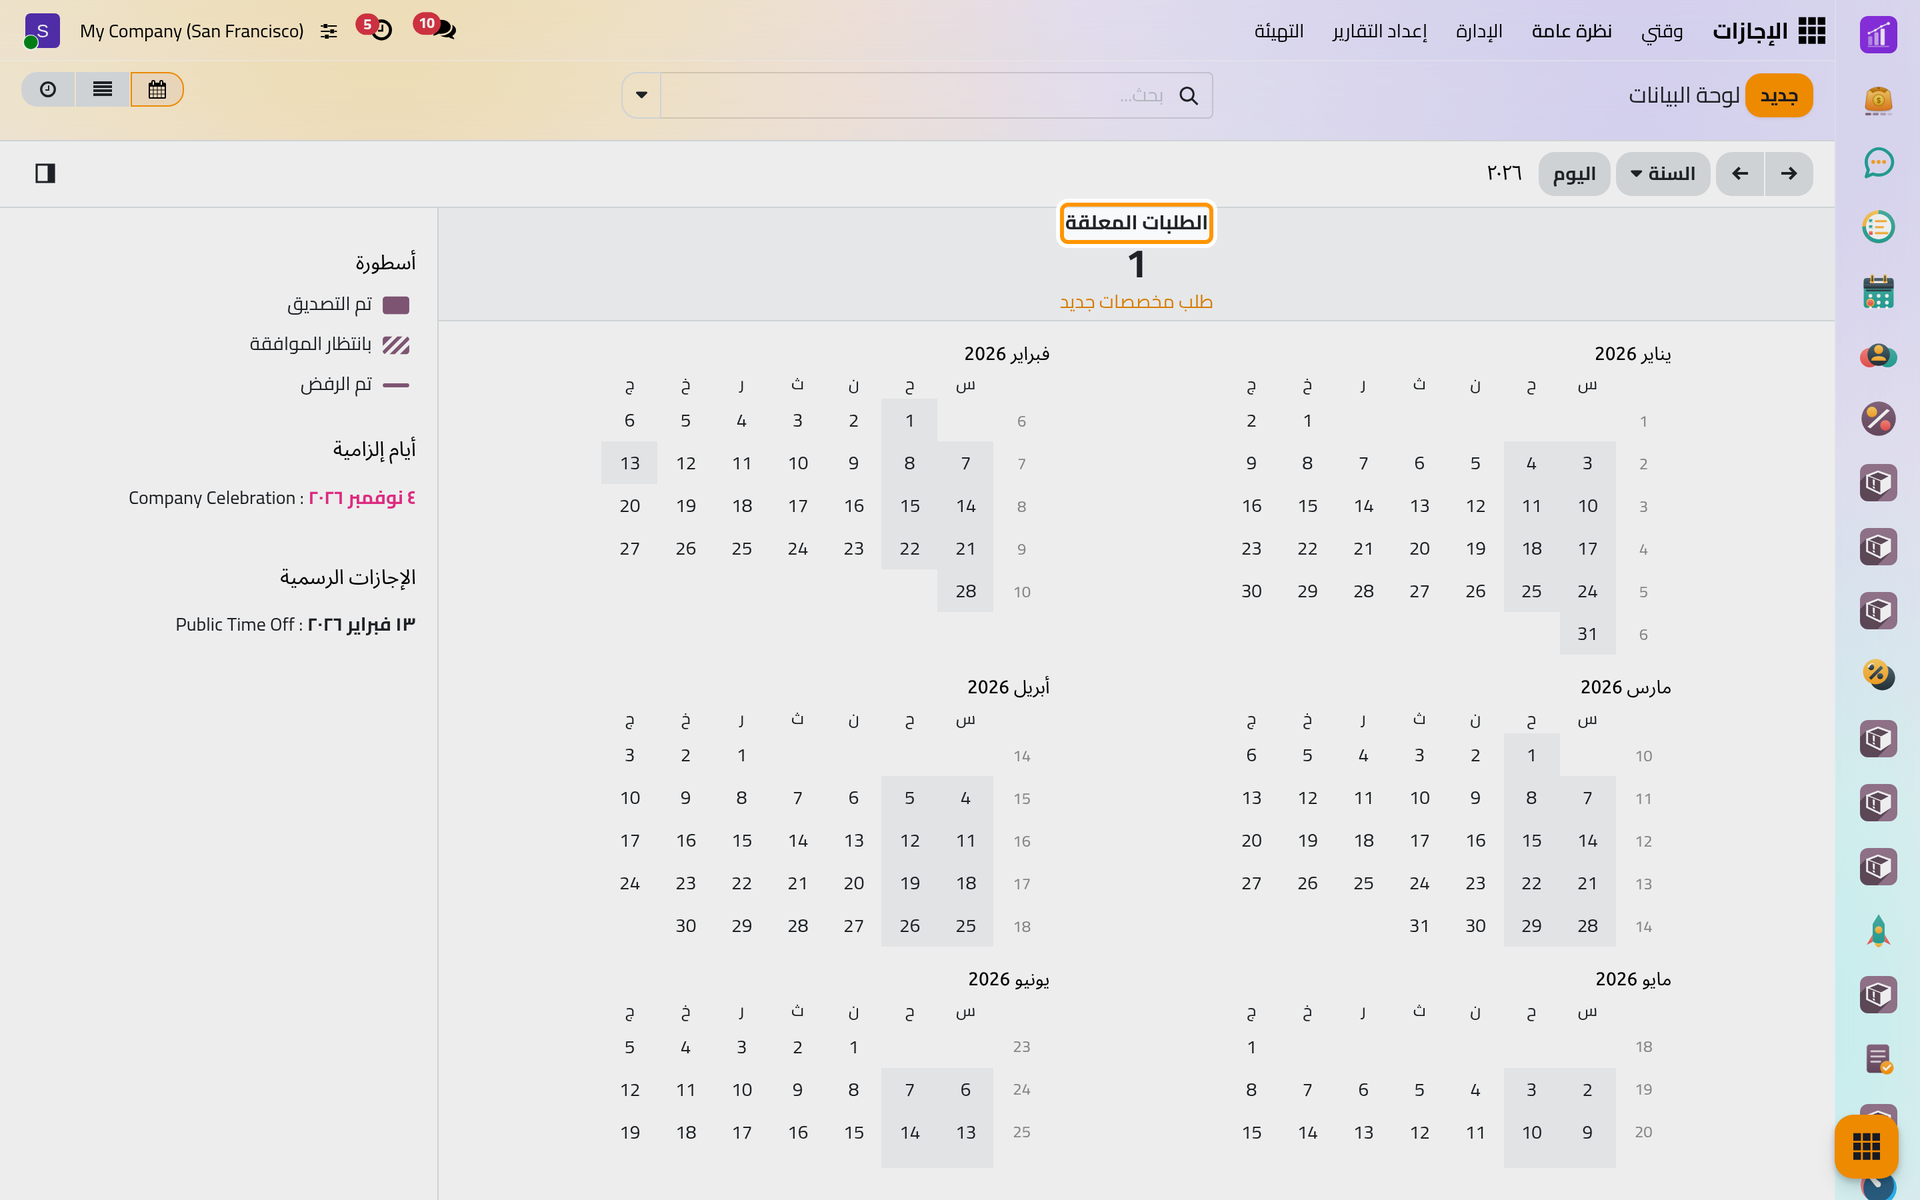Open the التهيئة menu

[1279, 31]
